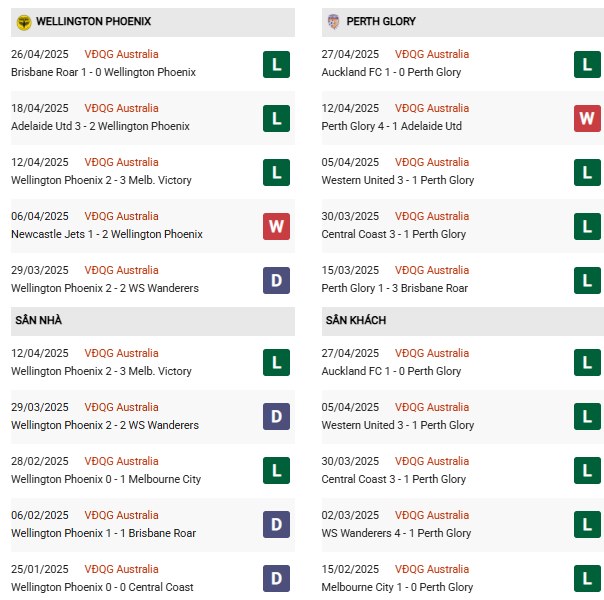Open match Adelaide Utd 3 - 2 Wellington Phoenix

tap(101, 126)
